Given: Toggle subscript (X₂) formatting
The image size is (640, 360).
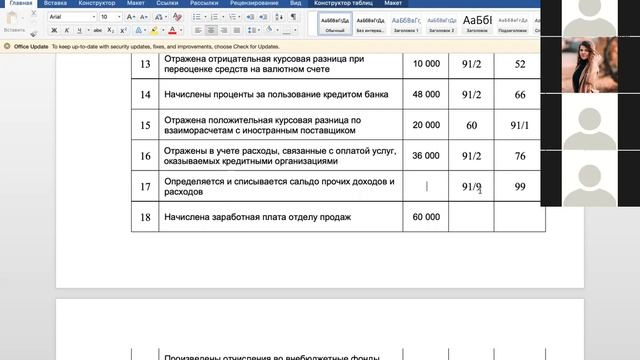Looking at the screenshot, I should pyautogui.click(x=110, y=30).
